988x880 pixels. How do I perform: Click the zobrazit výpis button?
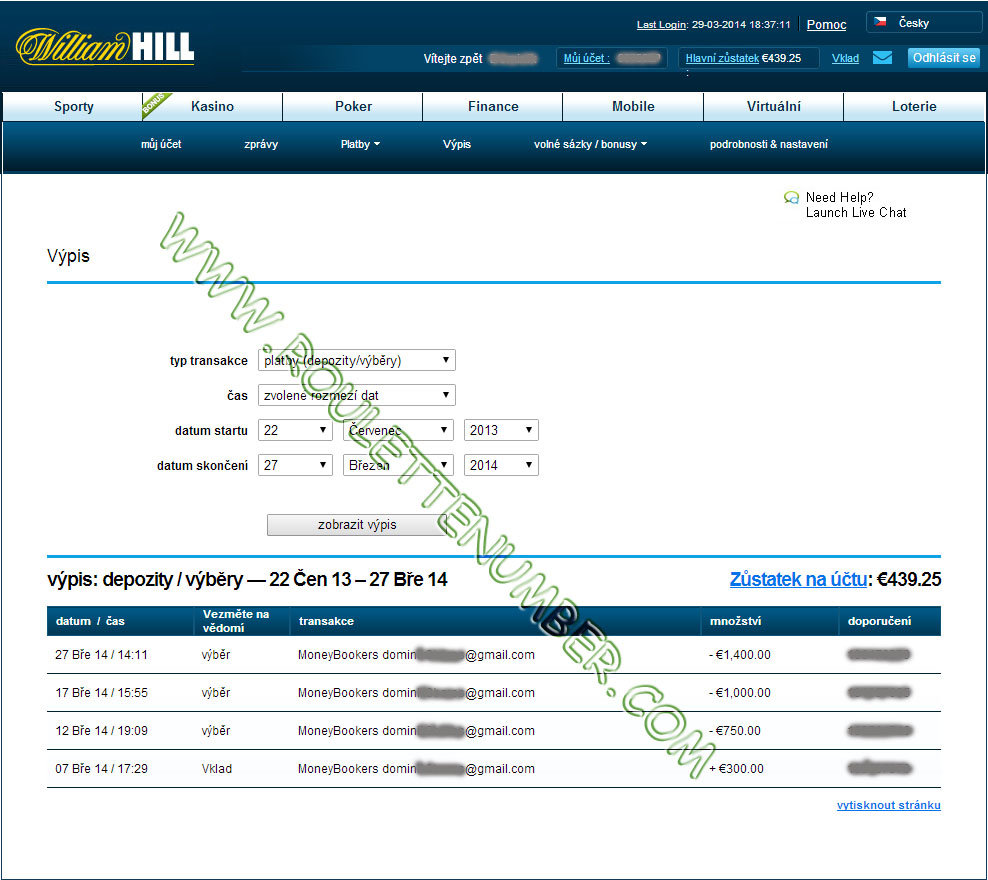coord(357,525)
